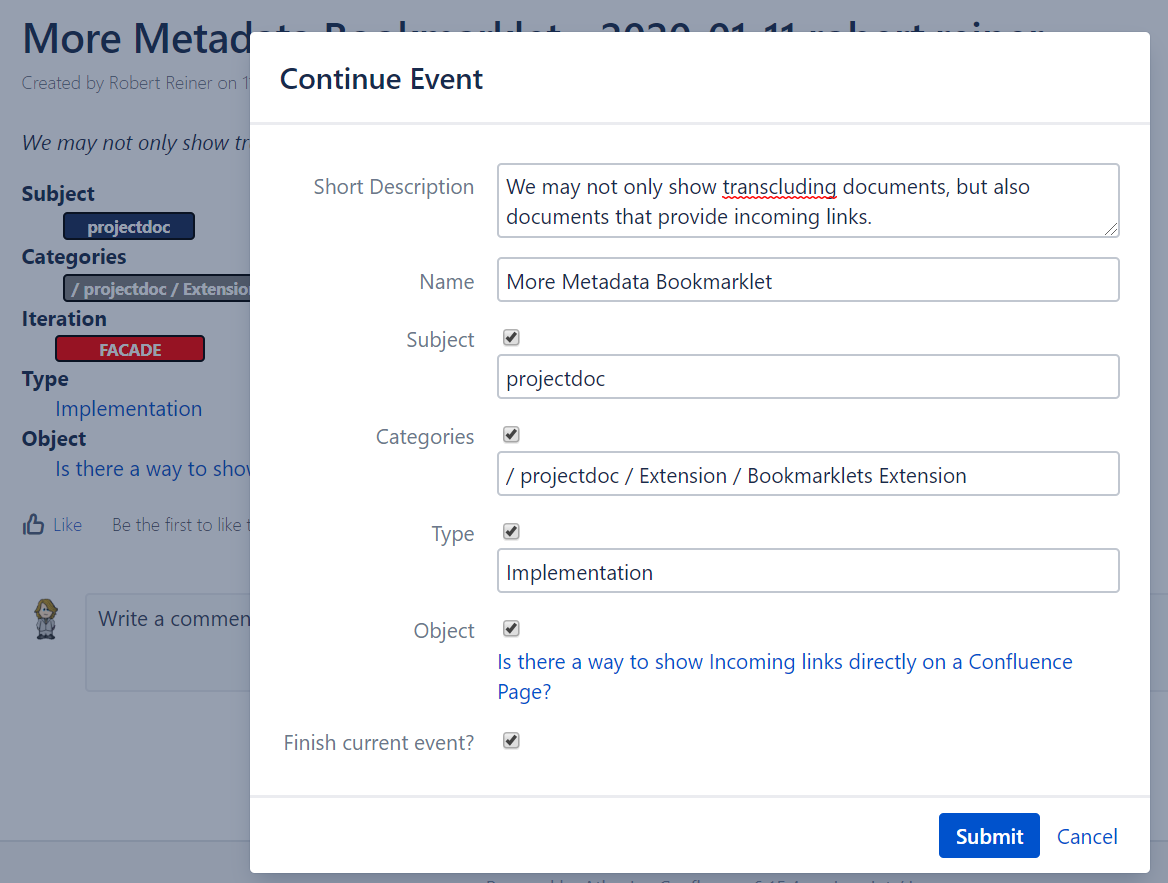This screenshot has width=1168, height=883.
Task: Uncheck the Object checkbox
Action: (x=511, y=629)
